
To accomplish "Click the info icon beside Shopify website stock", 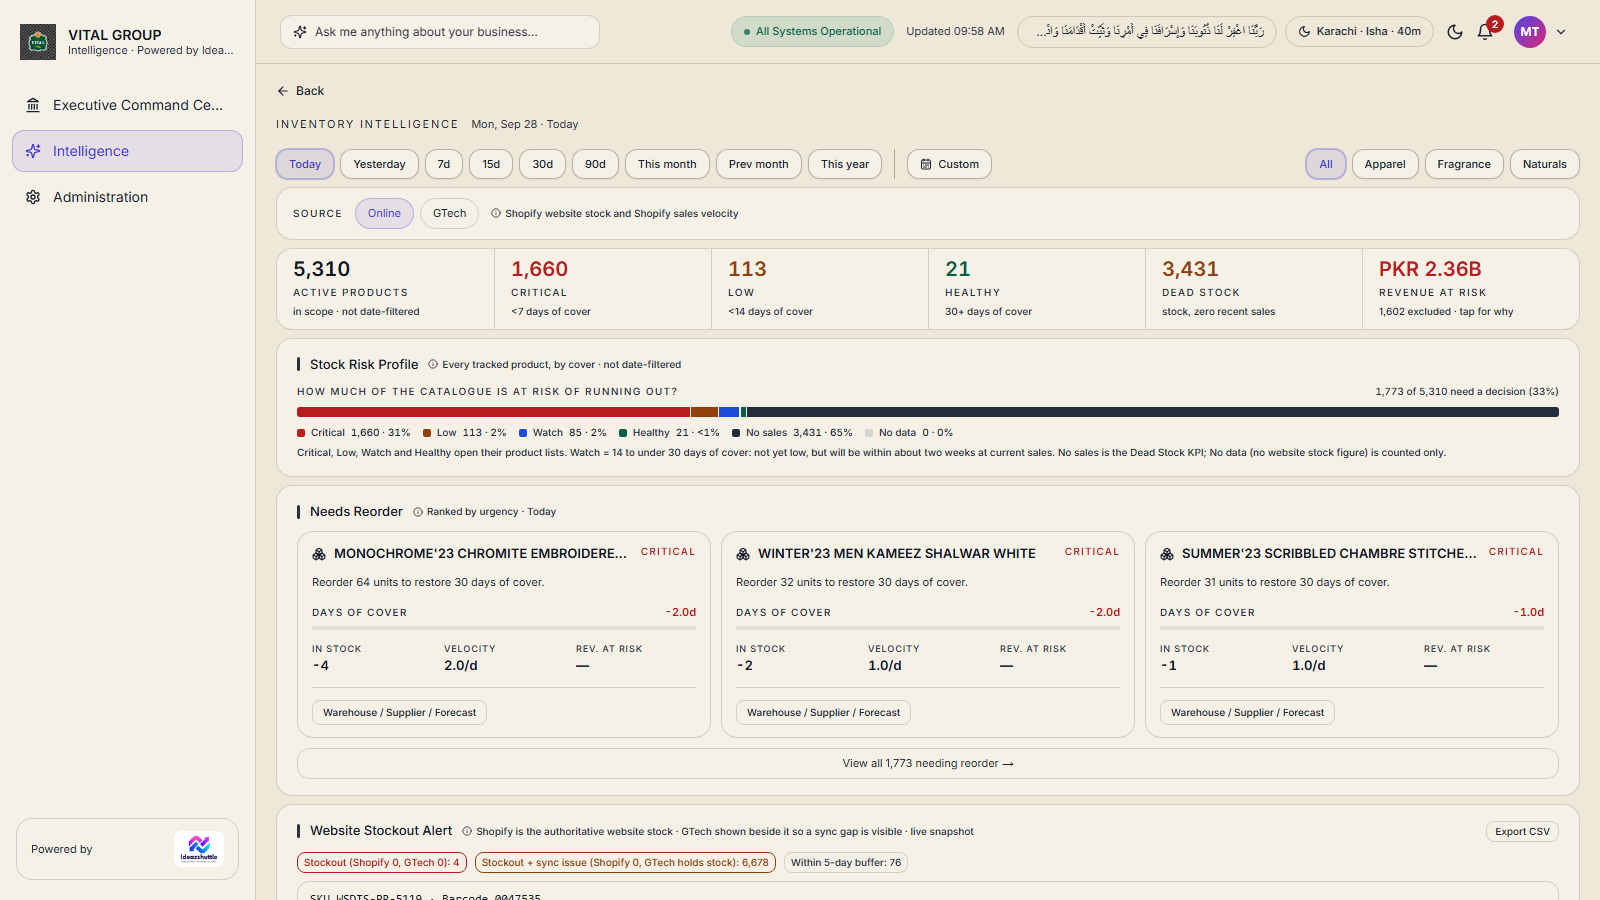I will [x=496, y=213].
